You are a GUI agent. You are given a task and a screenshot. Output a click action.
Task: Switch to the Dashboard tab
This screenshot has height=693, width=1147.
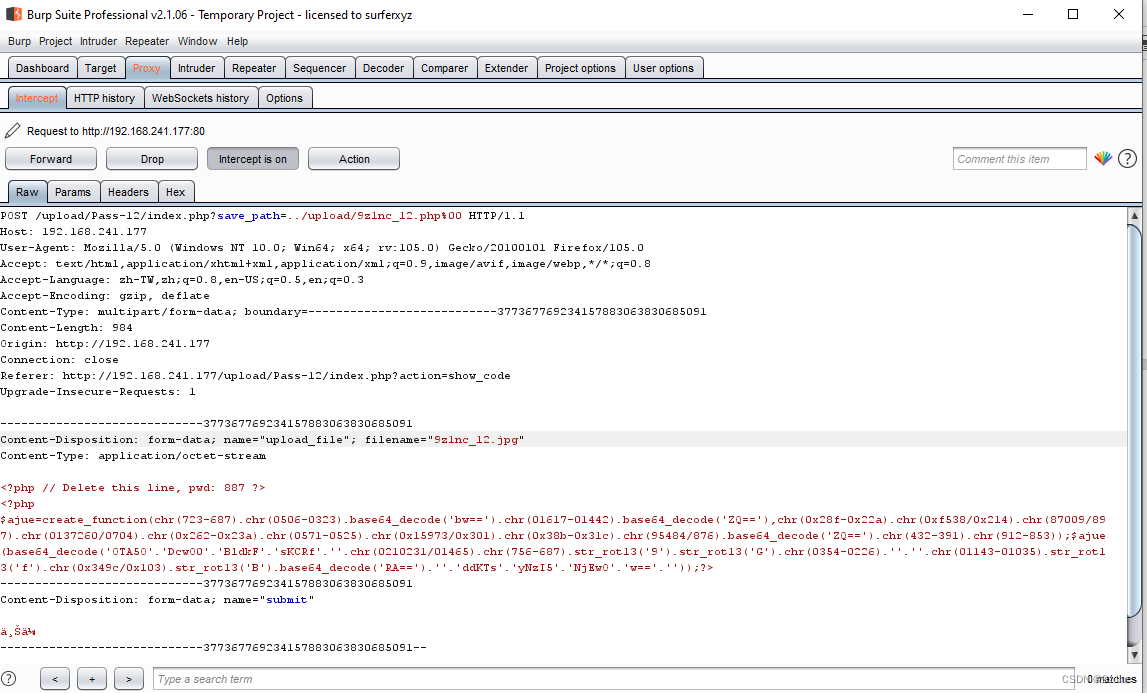pyautogui.click(x=42, y=68)
